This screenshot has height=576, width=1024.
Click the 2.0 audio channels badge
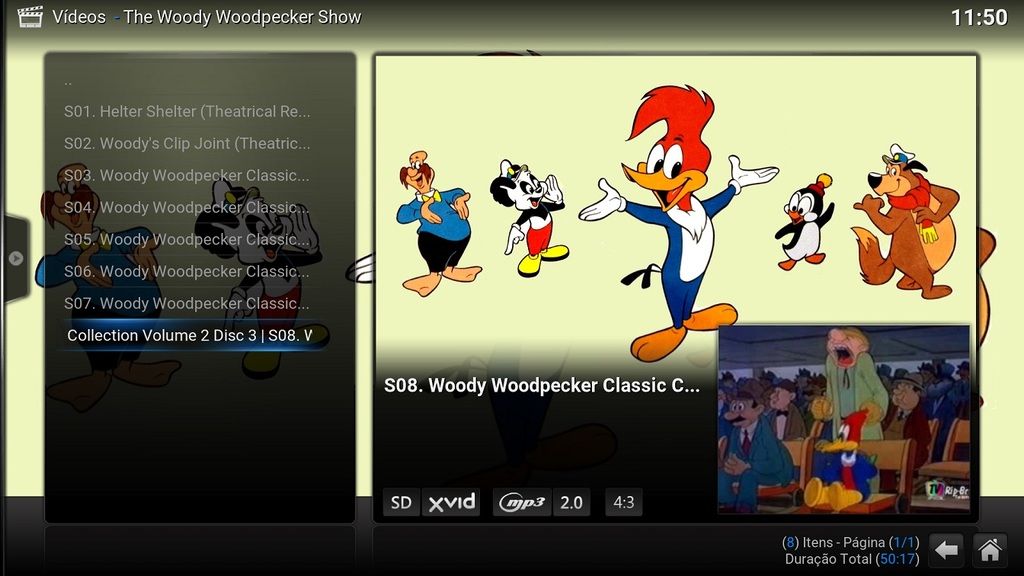[571, 502]
